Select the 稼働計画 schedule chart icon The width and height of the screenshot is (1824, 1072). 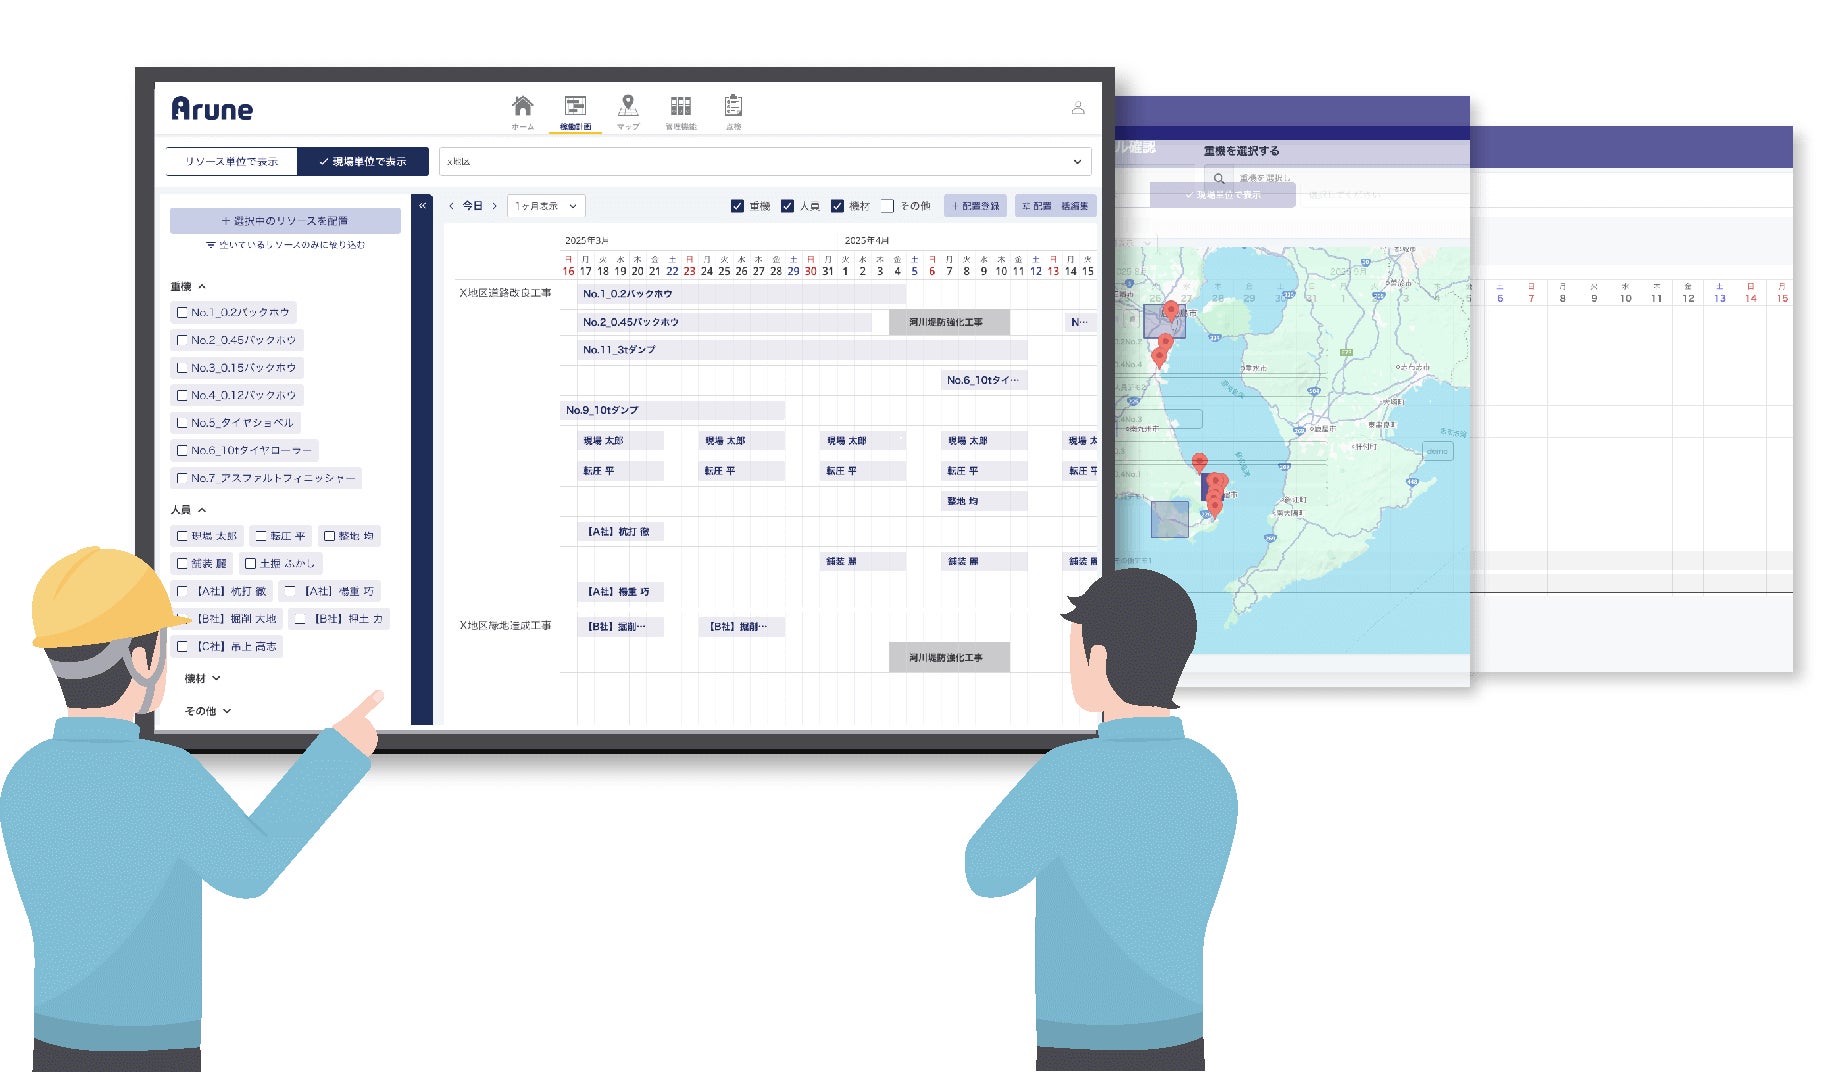pos(575,106)
